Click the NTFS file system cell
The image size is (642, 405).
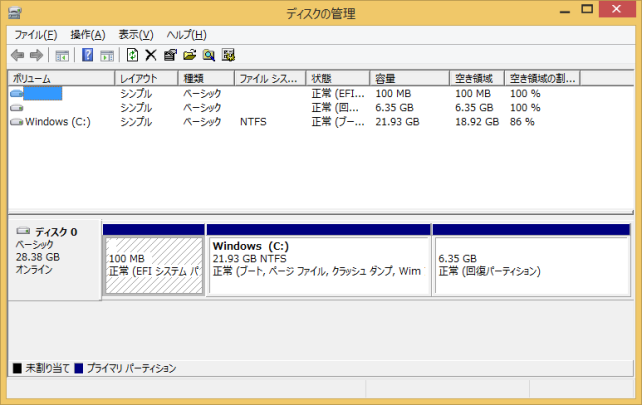coord(253,122)
